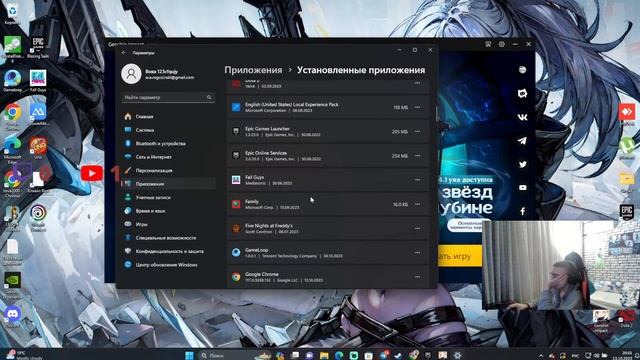Open more options for Five Nights at Freddy's
Image resolution: width=640 pixels, height=360 pixels.
(417, 228)
